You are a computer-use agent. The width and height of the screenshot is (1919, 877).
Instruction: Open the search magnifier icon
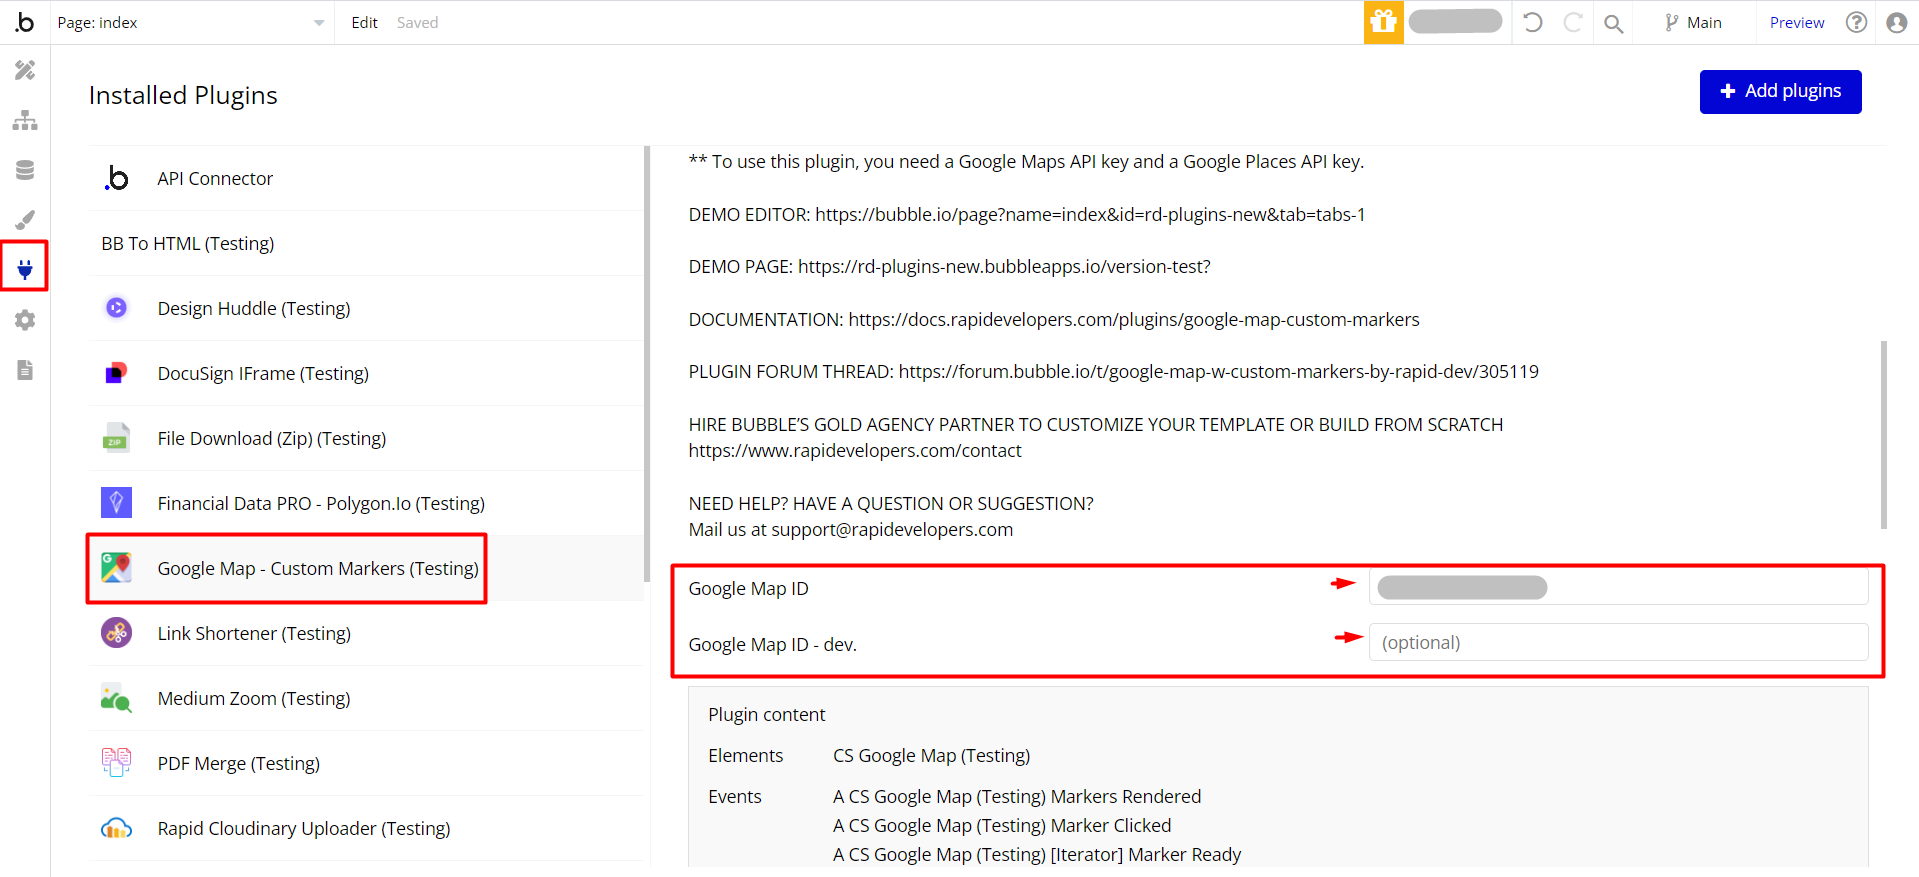tap(1613, 23)
